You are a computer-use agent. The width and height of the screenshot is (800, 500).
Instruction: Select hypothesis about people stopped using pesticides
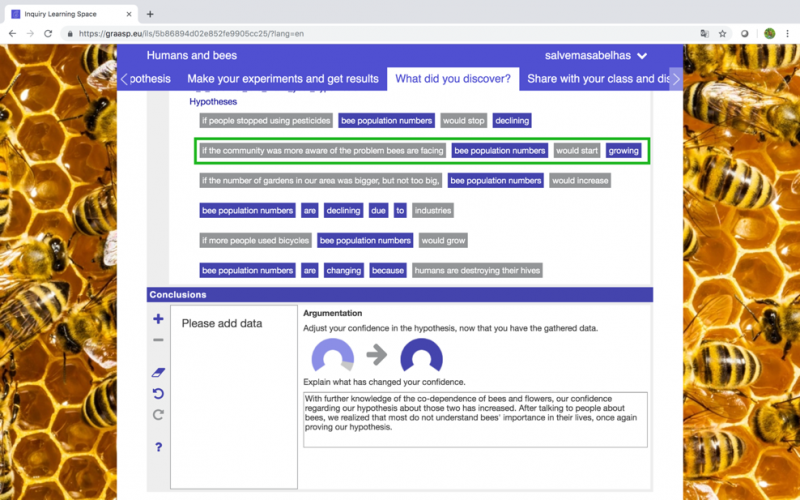(365, 121)
